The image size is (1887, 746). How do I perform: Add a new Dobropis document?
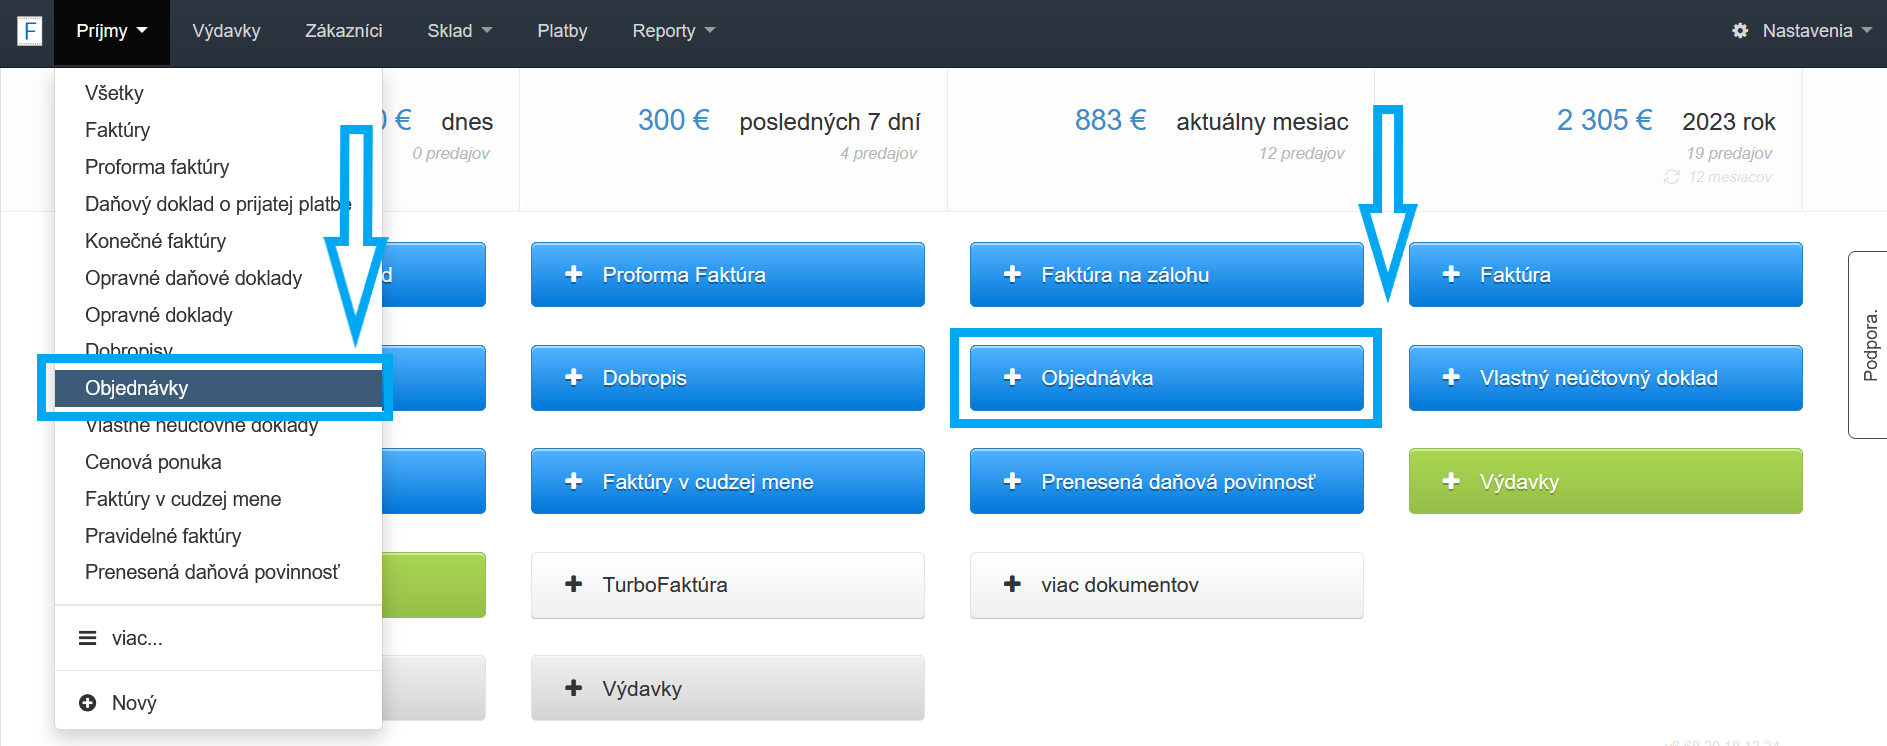tap(727, 378)
